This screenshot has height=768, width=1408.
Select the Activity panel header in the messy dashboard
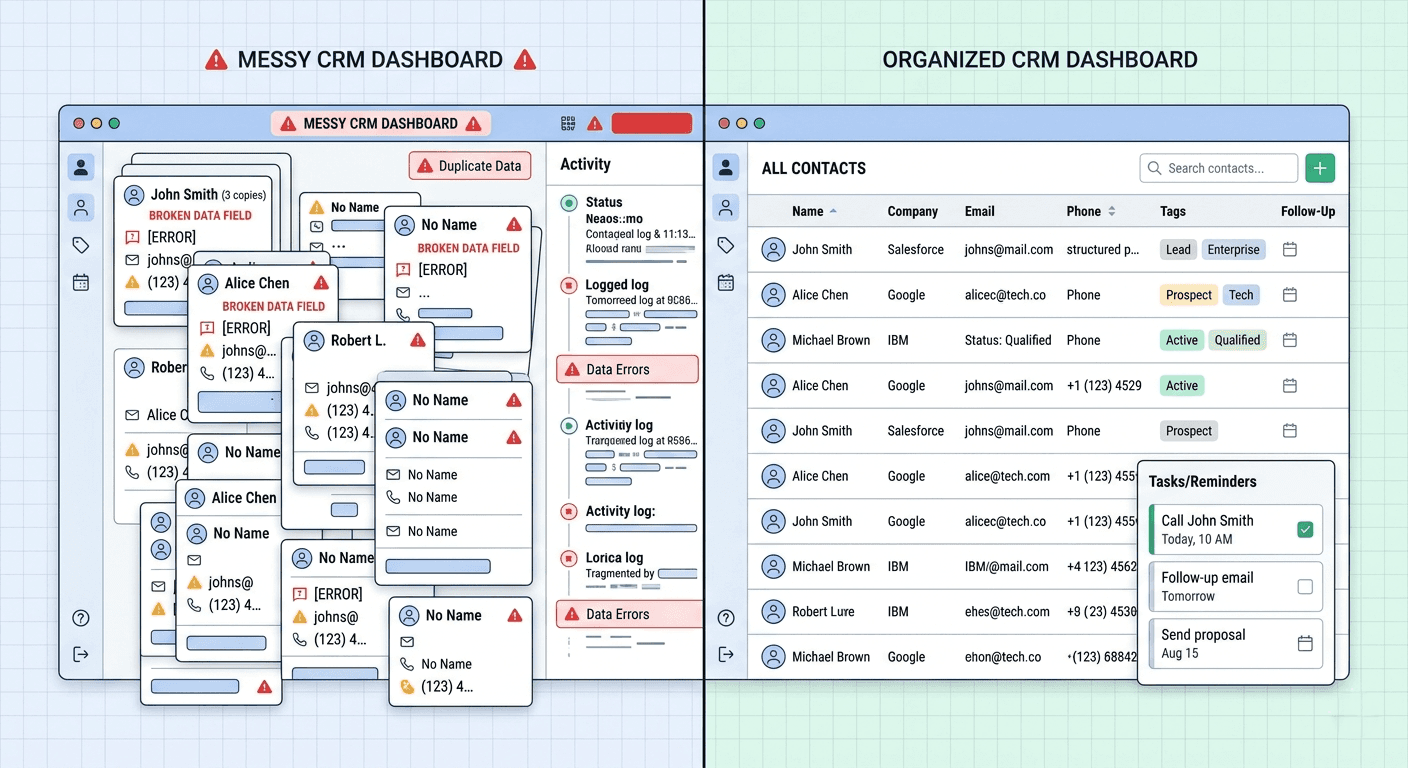[x=583, y=164]
